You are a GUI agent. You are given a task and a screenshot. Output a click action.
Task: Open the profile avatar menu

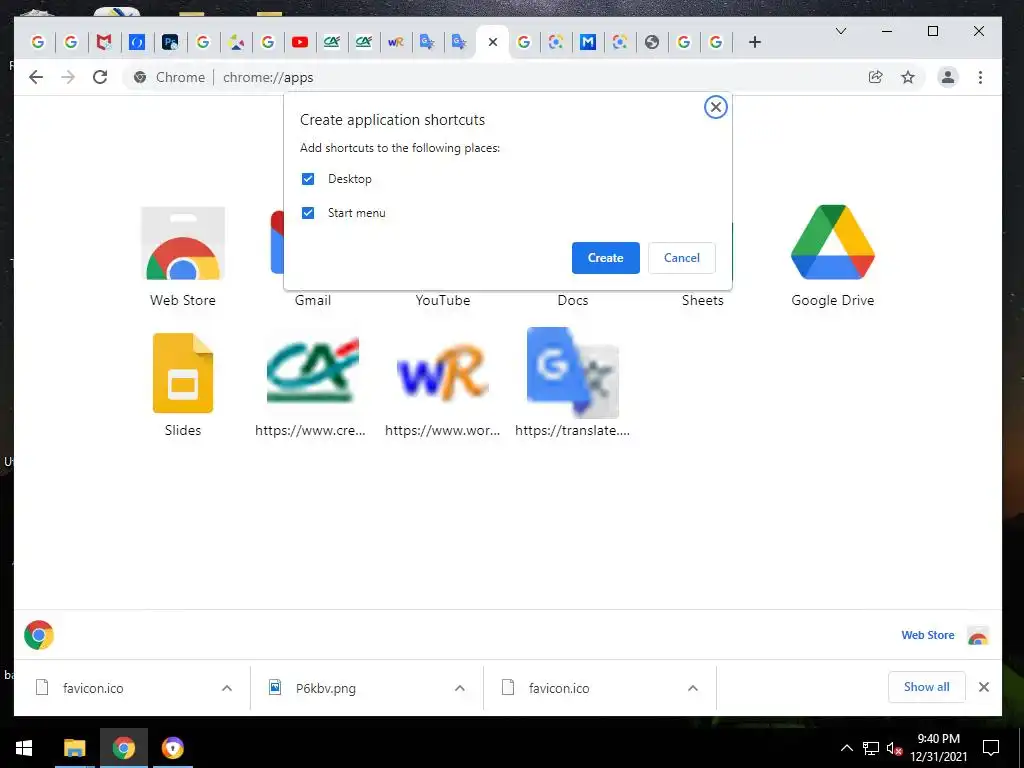948,77
